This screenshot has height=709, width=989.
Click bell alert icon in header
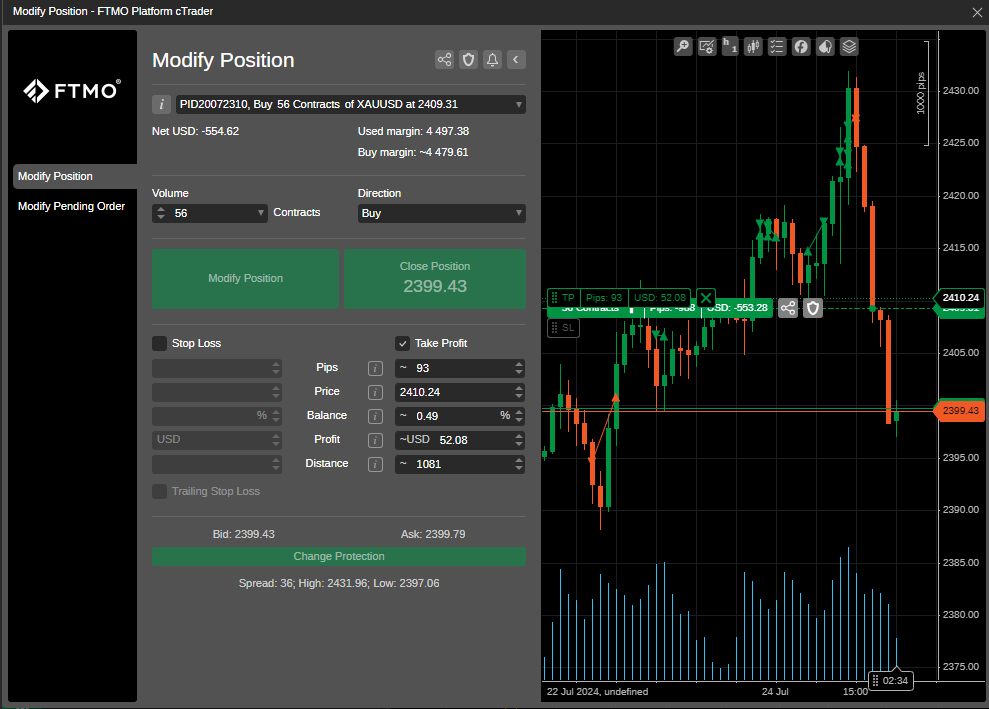pyautogui.click(x=493, y=60)
